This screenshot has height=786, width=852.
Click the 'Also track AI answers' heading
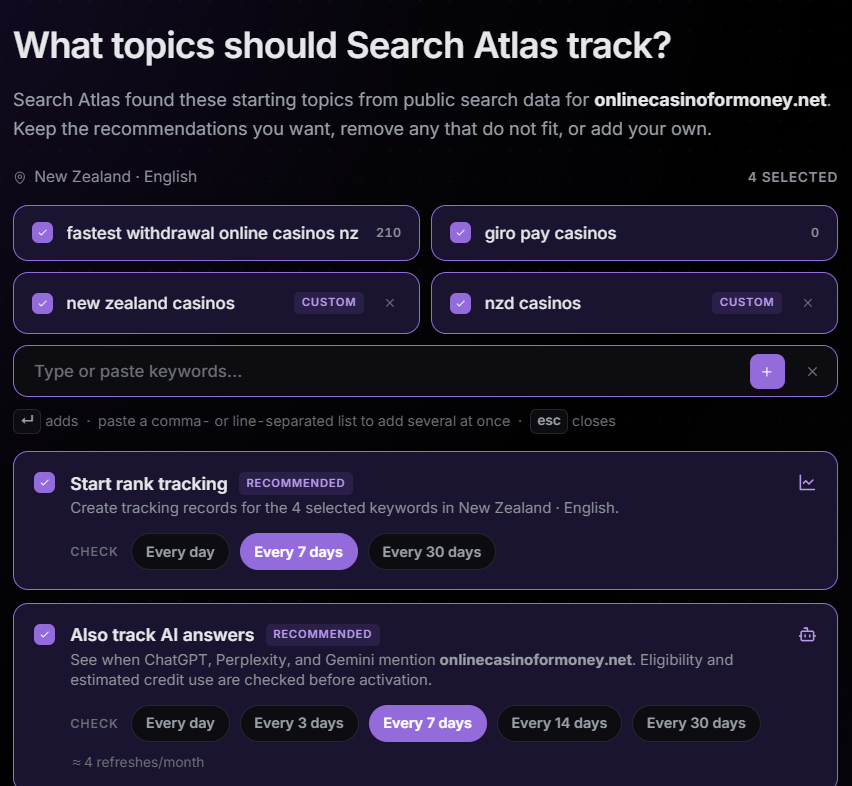162,634
